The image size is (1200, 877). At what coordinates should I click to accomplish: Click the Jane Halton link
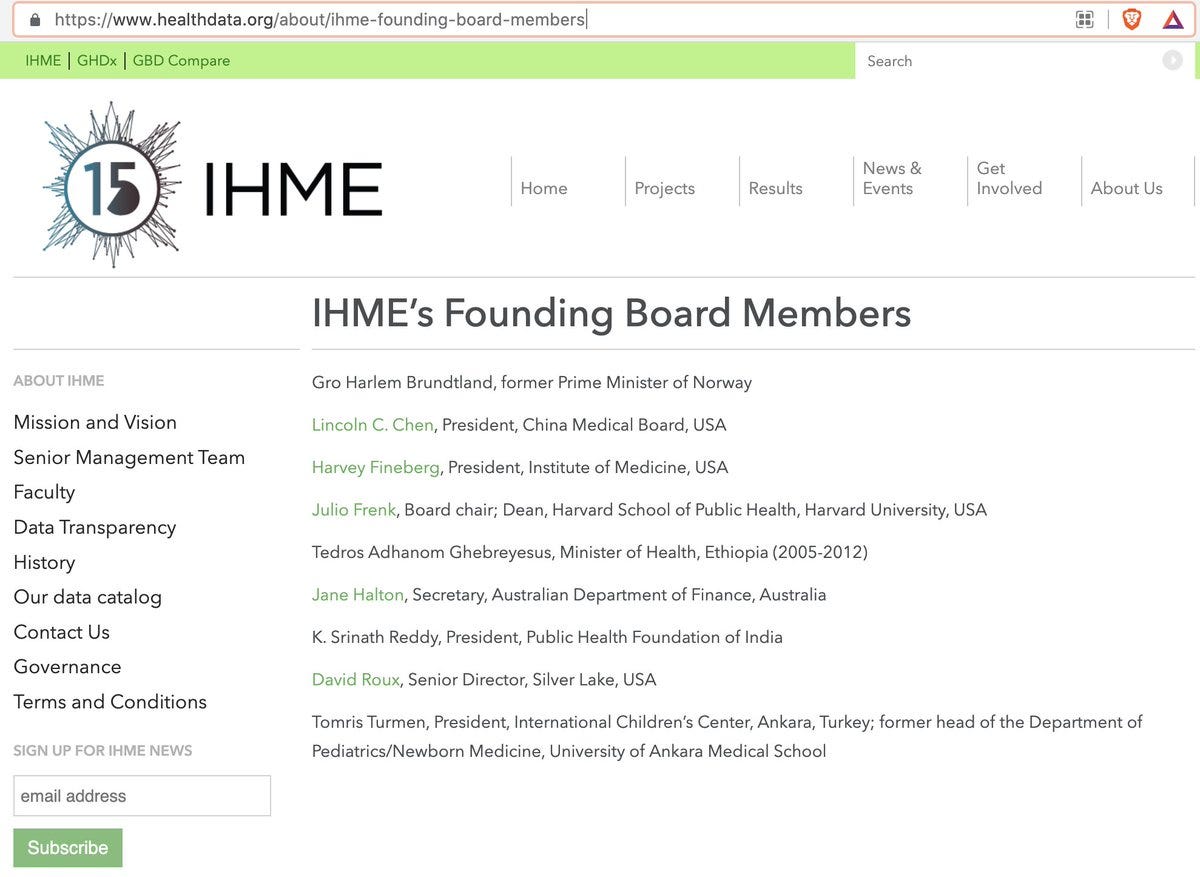358,595
